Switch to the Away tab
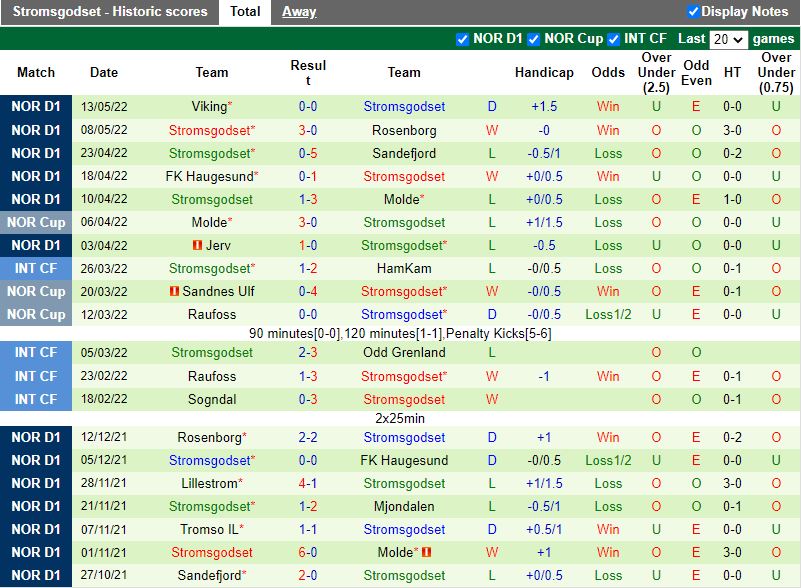This screenshot has width=801, height=588. [299, 12]
